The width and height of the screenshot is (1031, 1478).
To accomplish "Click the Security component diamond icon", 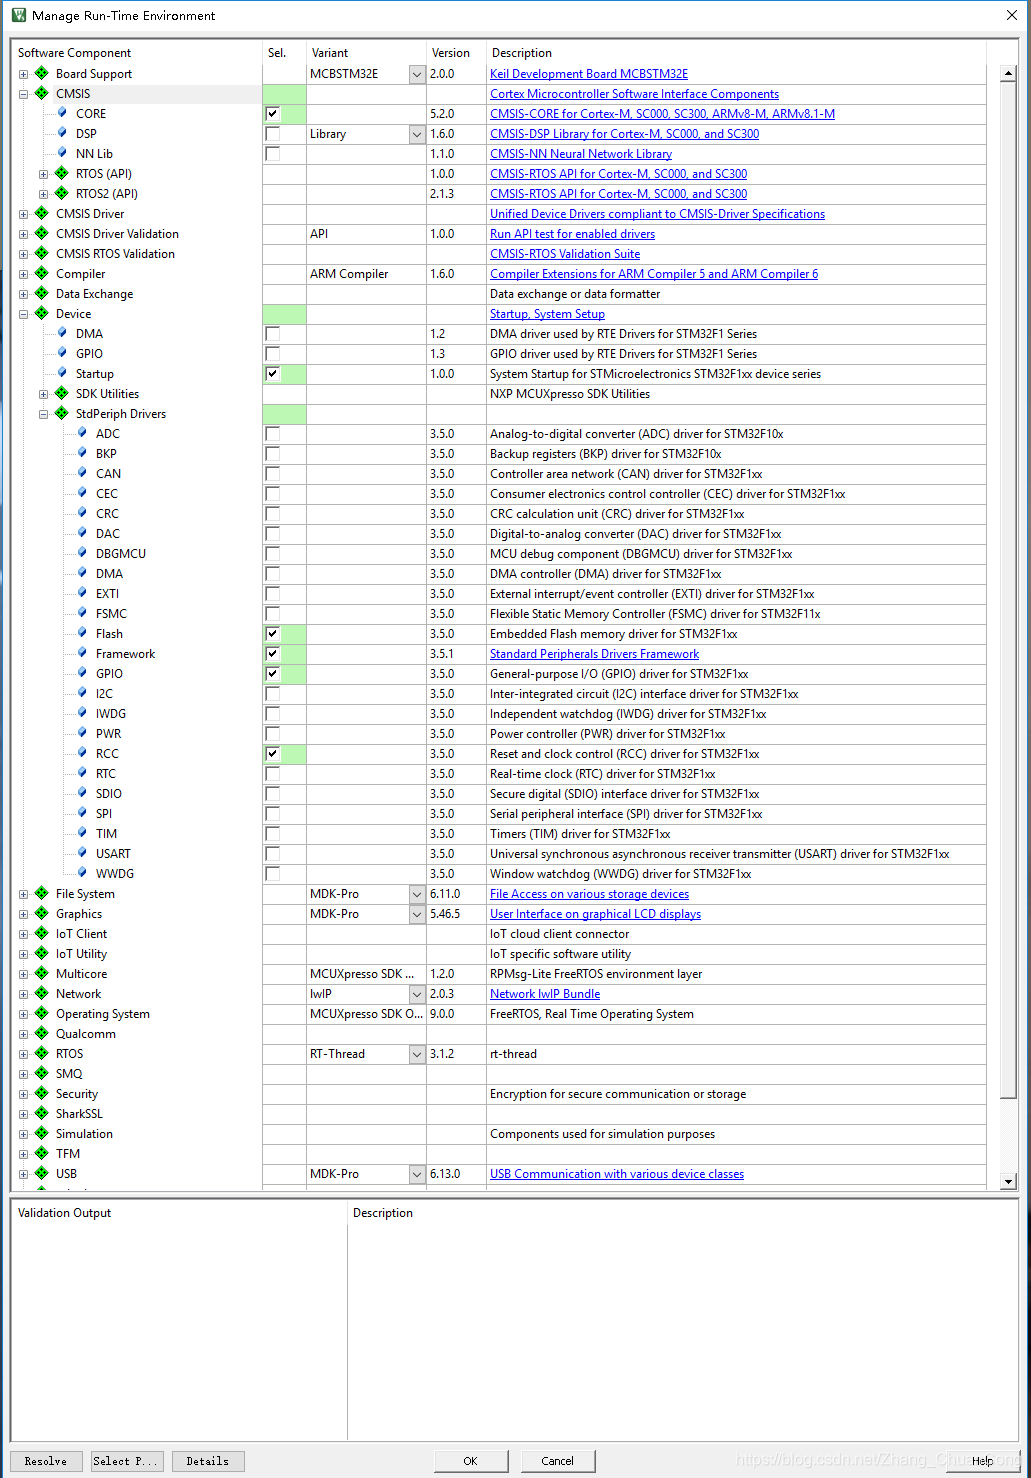I will click(41, 1093).
